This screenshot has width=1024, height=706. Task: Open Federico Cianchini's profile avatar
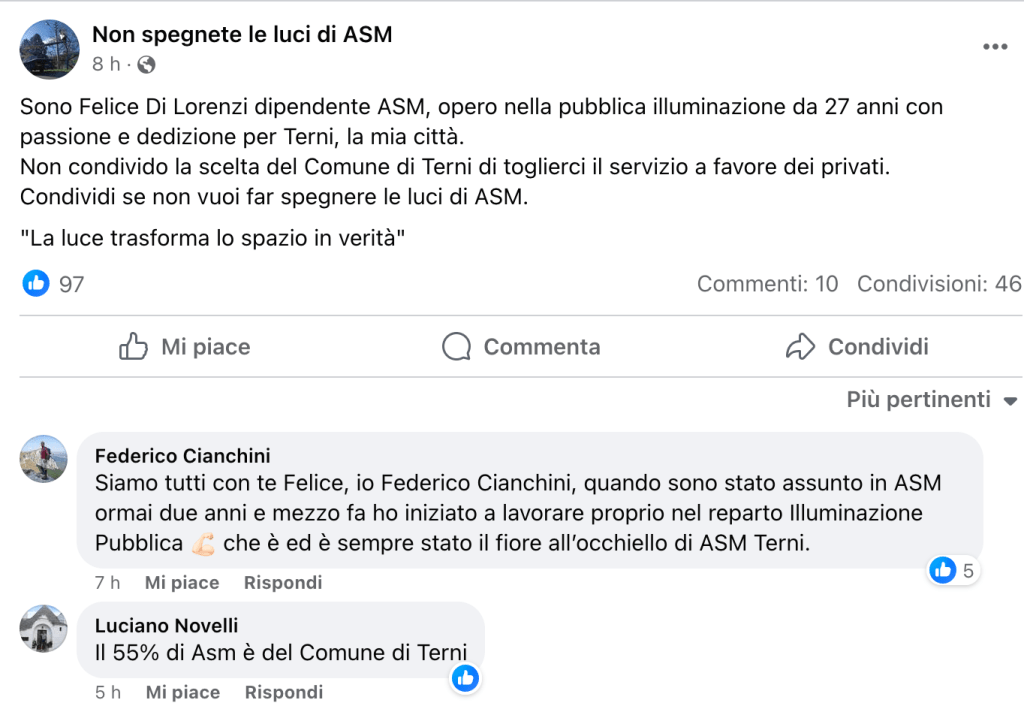point(44,459)
